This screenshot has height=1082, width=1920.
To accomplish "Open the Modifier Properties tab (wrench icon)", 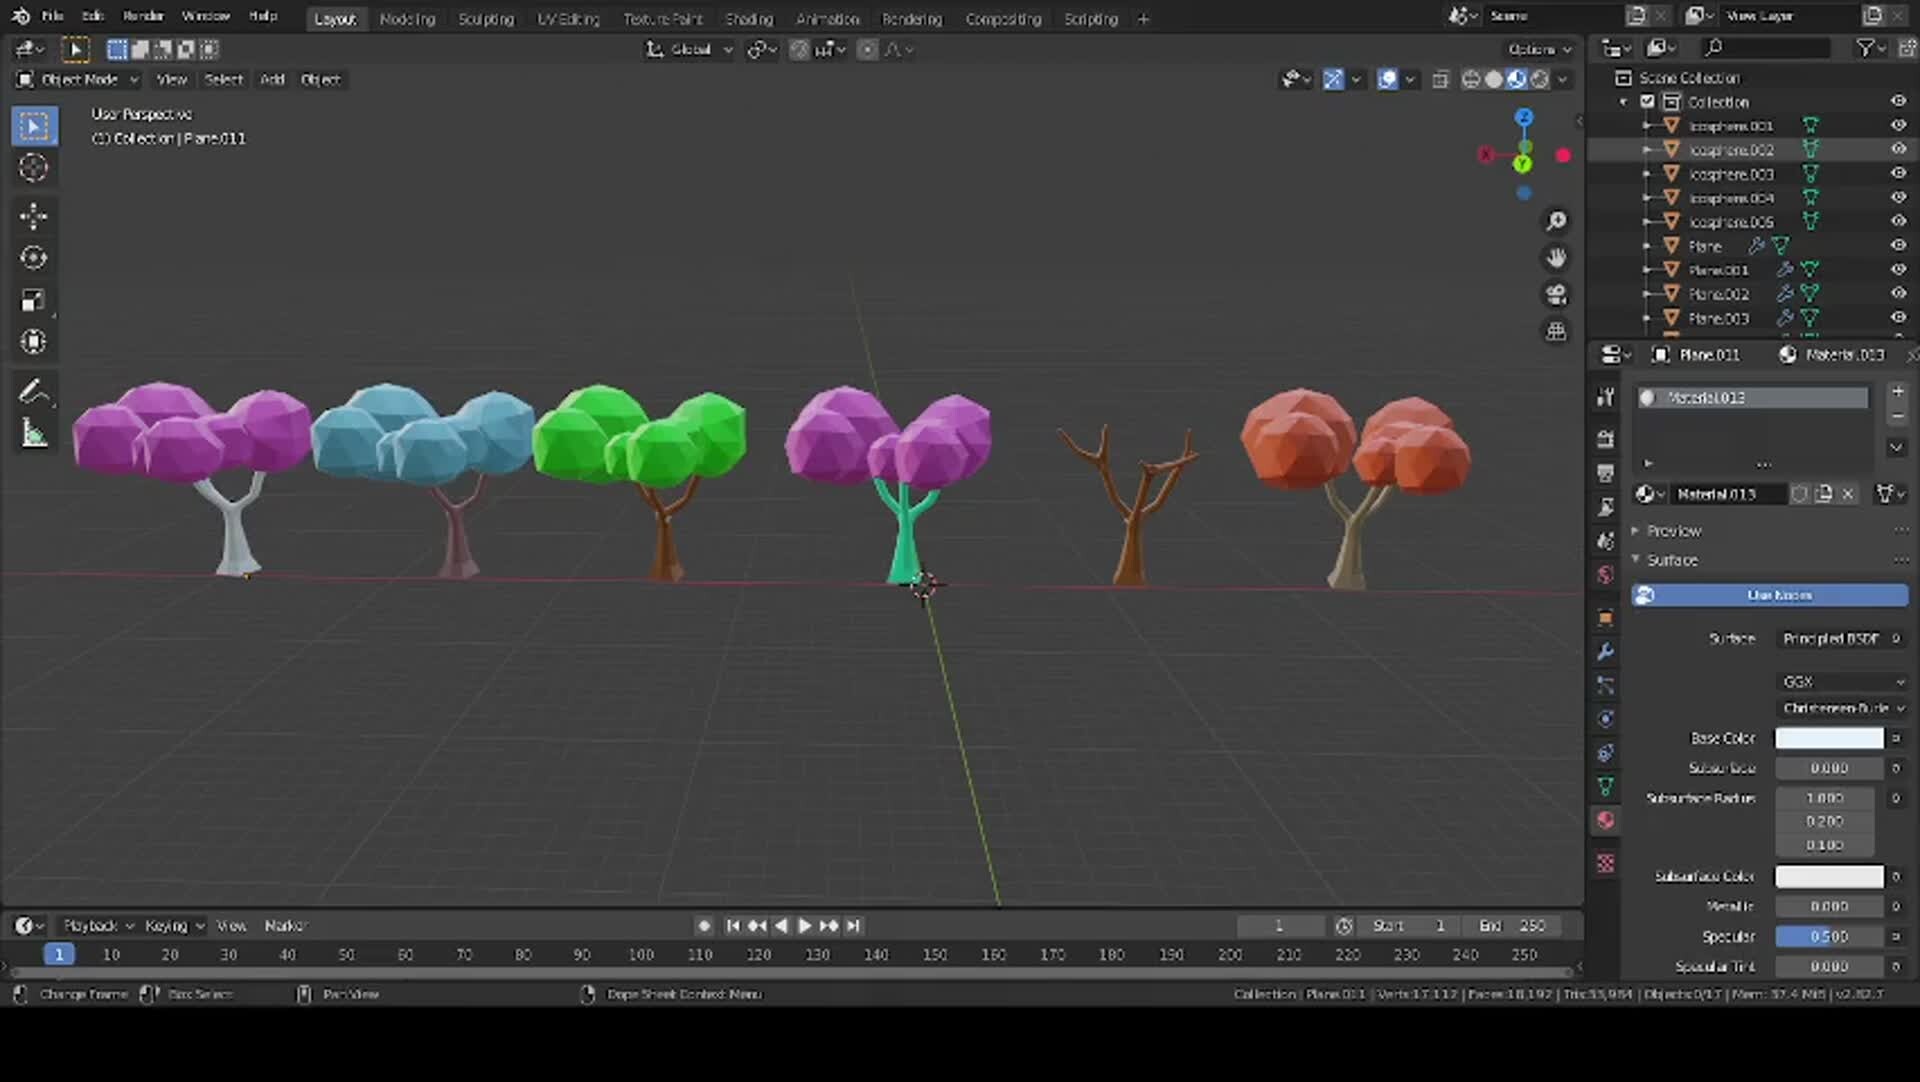I will 1605,652.
